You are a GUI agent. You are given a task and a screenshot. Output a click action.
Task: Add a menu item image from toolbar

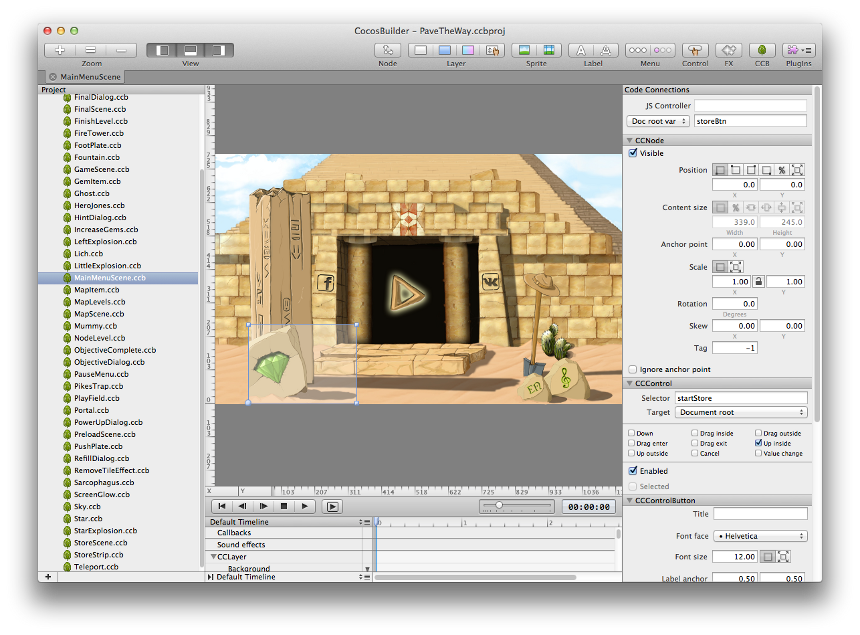(663, 50)
